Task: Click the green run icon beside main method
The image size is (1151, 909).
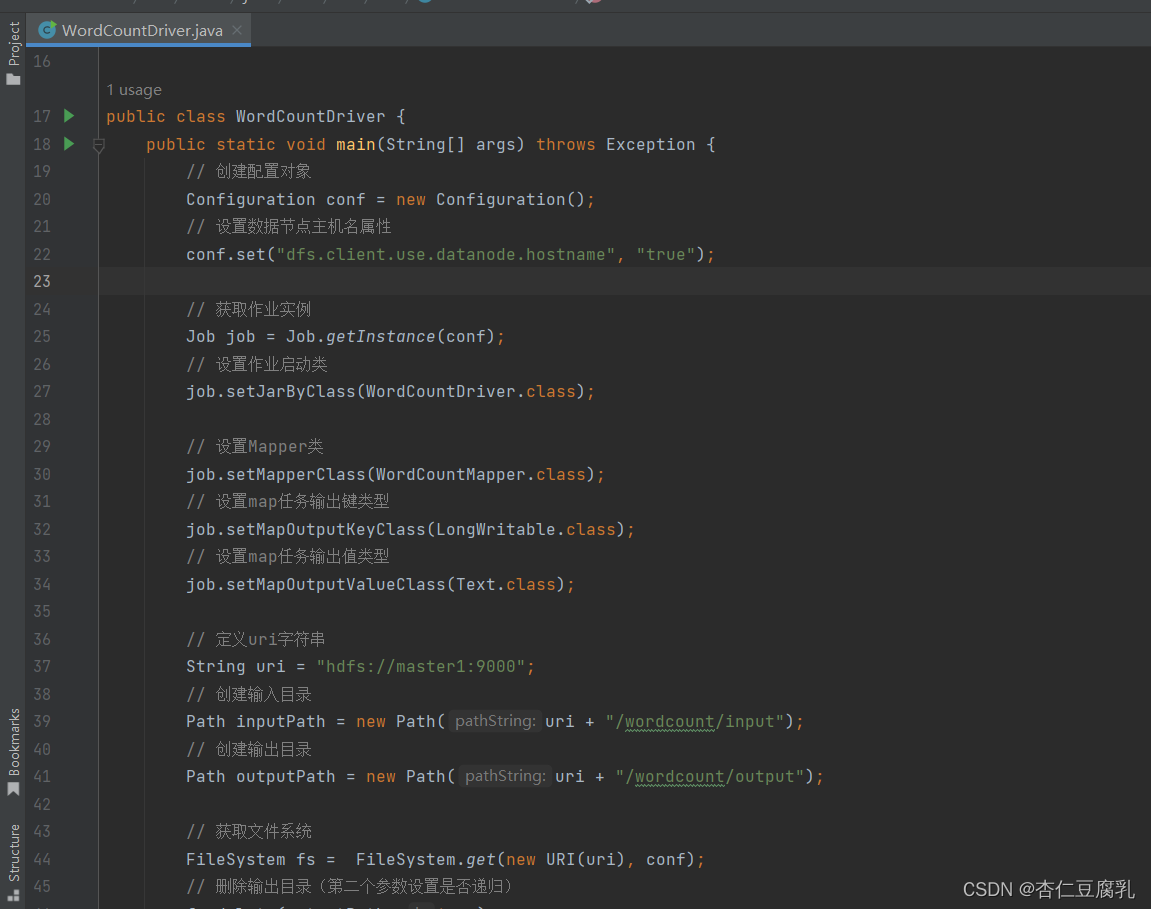Action: pyautogui.click(x=67, y=144)
